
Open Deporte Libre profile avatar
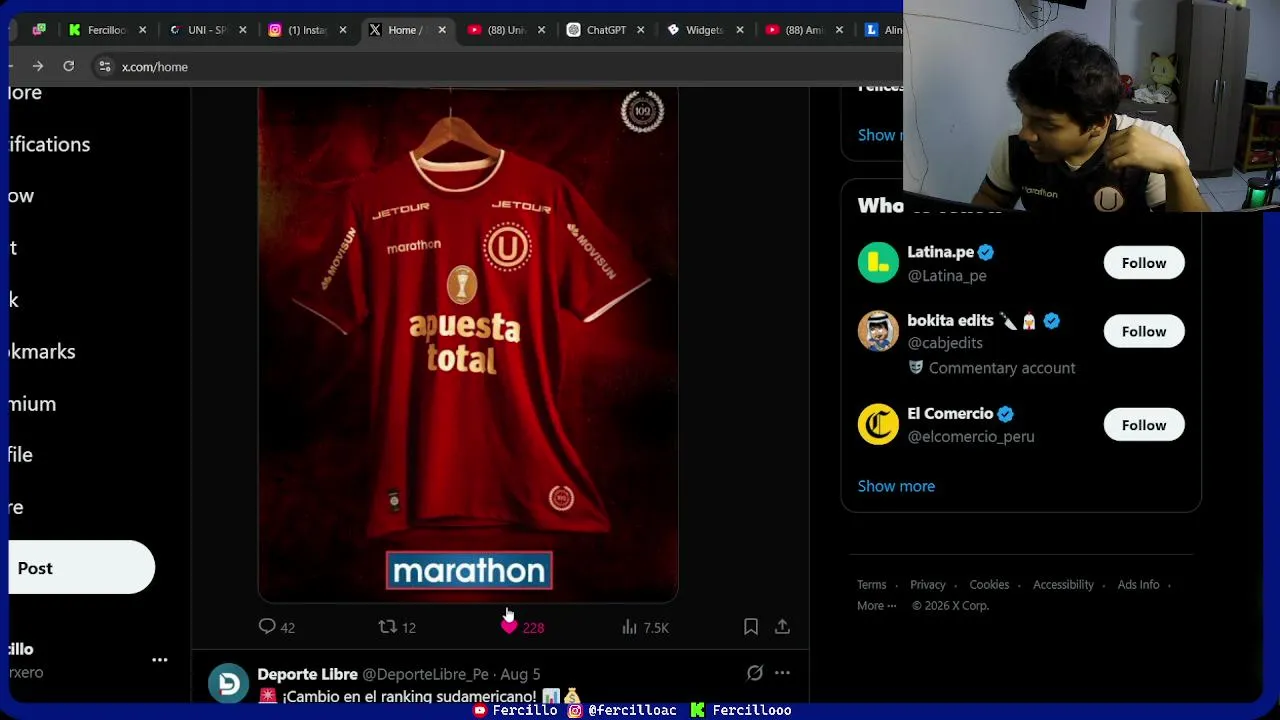(228, 684)
